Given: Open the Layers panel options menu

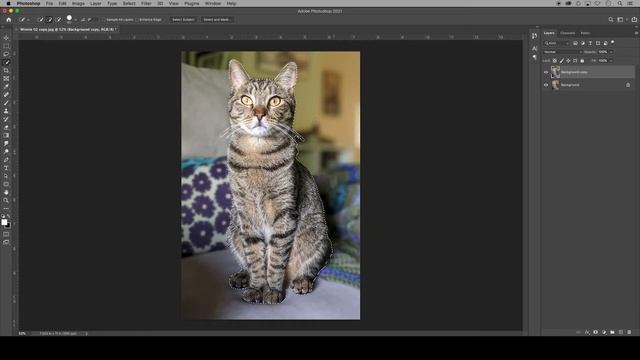Looking at the screenshot, I should tap(636, 33).
